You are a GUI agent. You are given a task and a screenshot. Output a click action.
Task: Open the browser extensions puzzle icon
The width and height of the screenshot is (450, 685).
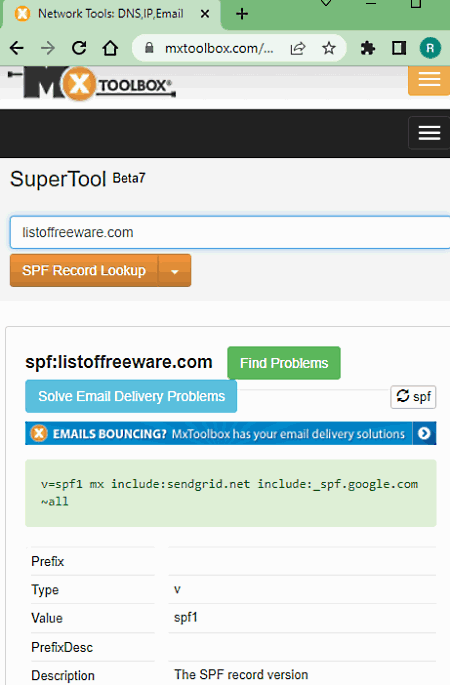368,48
